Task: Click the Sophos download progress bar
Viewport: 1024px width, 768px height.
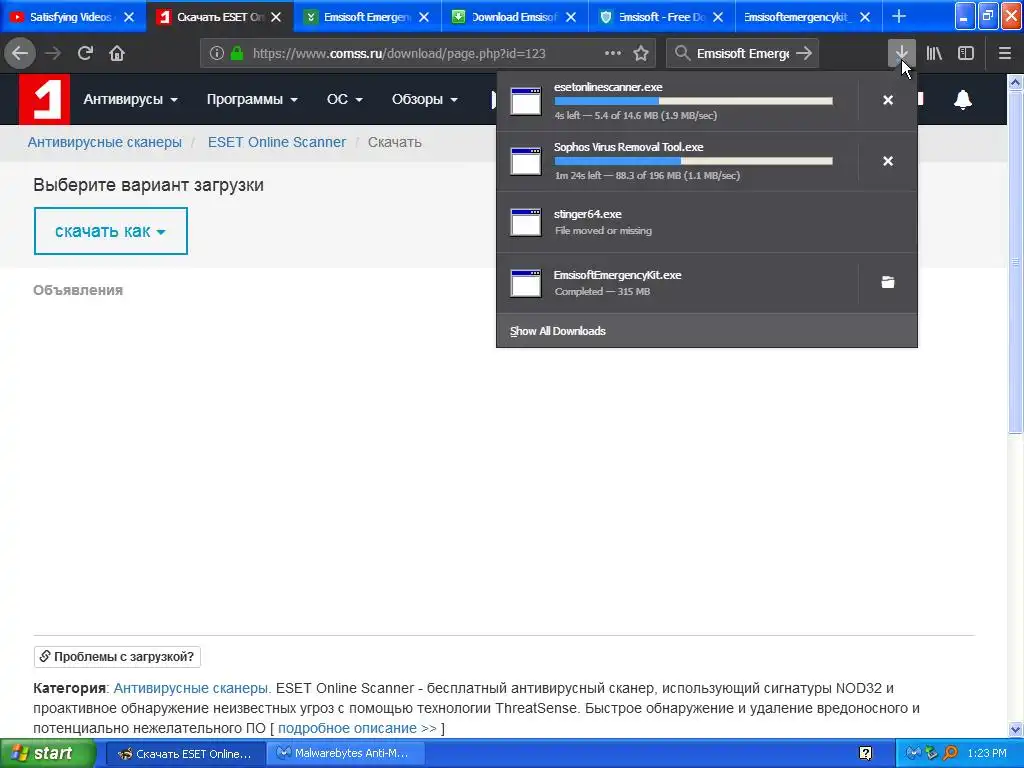Action: 694,161
